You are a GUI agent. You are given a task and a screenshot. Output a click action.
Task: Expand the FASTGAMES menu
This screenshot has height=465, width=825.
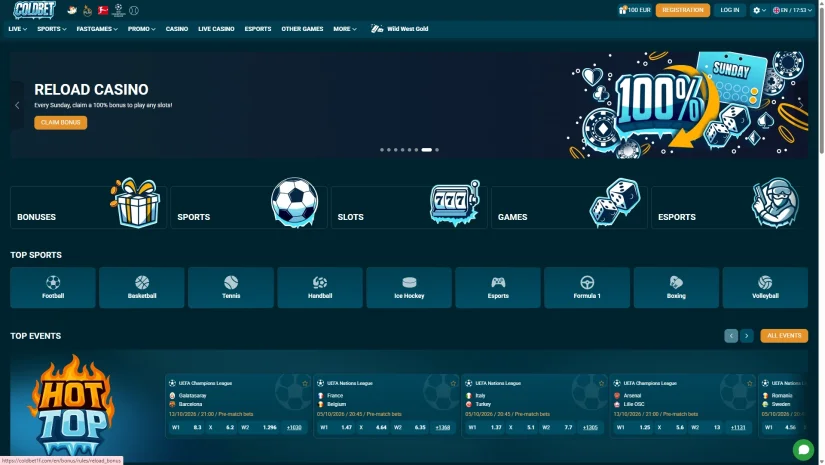pyautogui.click(x=97, y=29)
